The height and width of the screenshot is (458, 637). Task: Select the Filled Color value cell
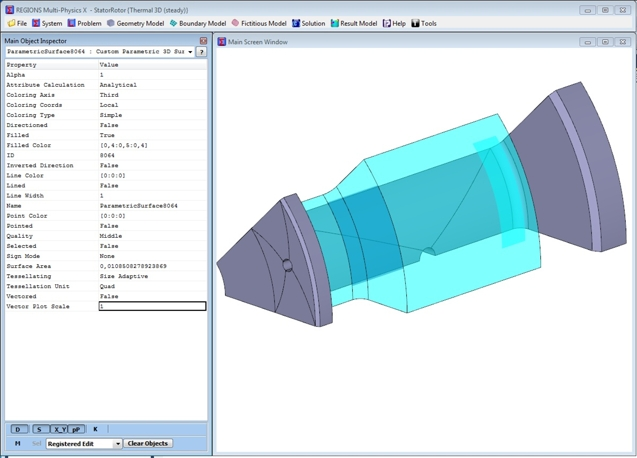click(x=152, y=145)
